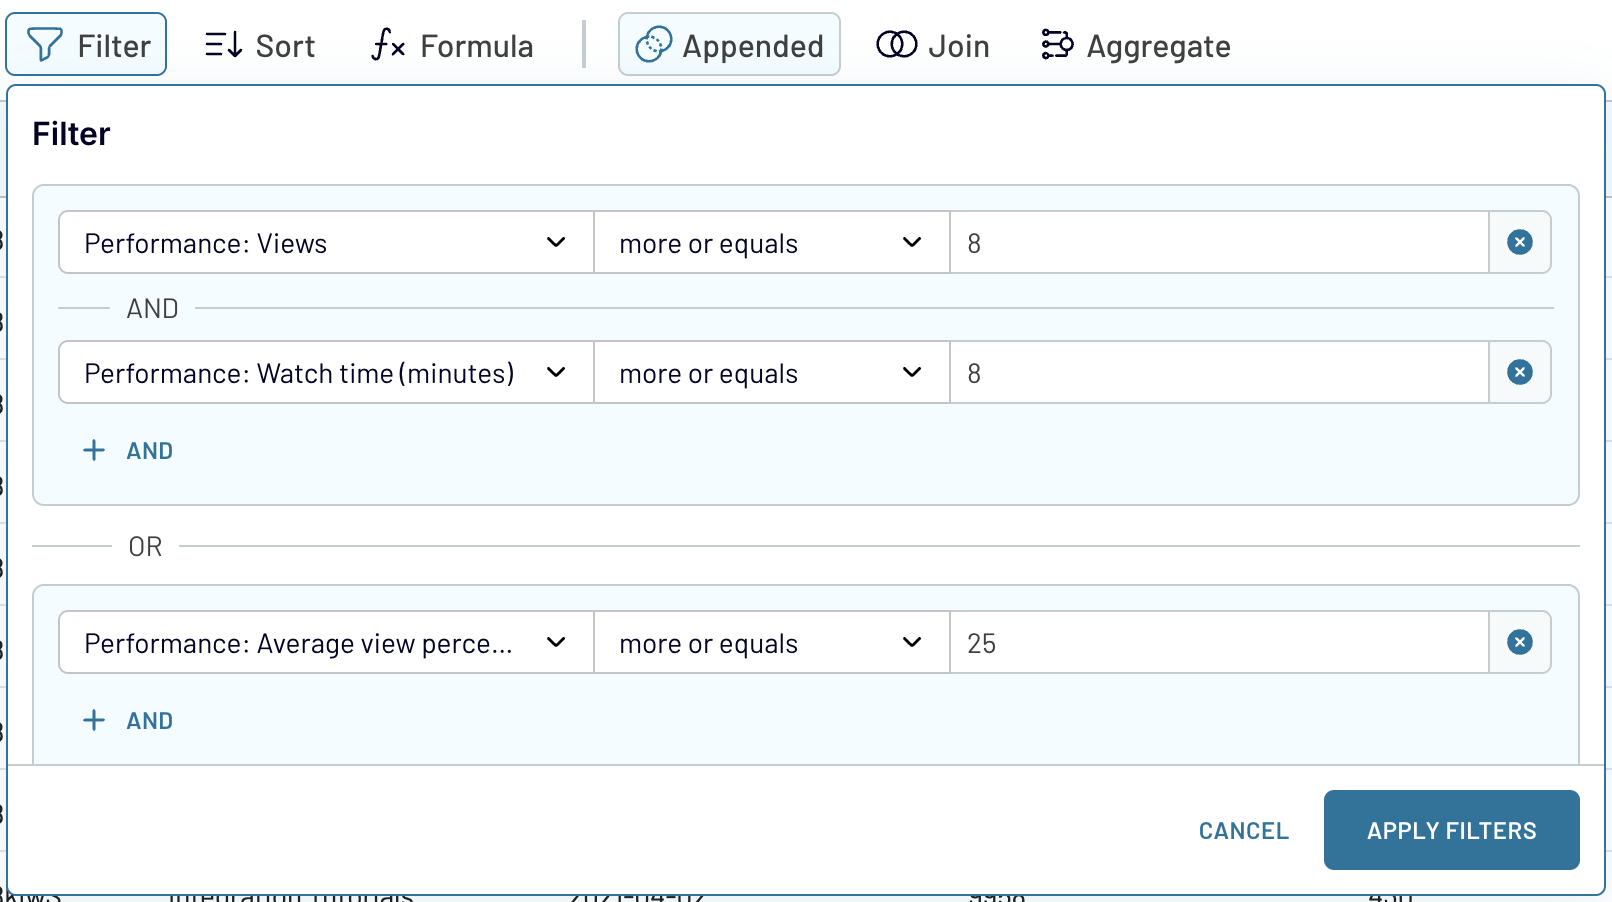This screenshot has height=902, width=1612.
Task: Remove the Average view percentage filter condition
Action: tap(1519, 642)
